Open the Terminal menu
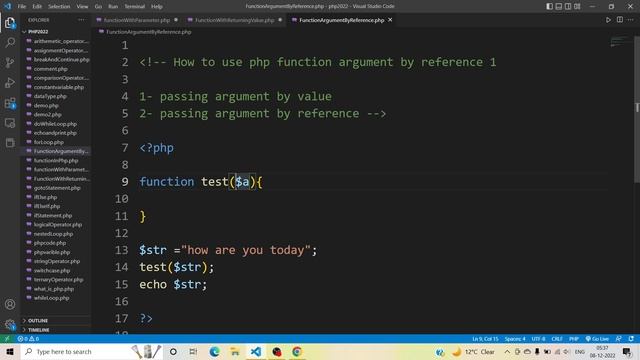The width and height of the screenshot is (640, 360). (135, 7)
